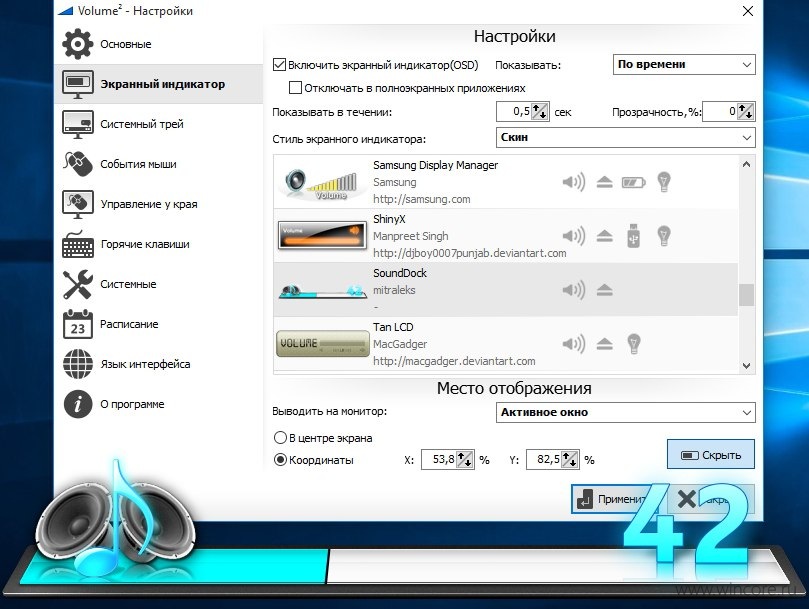Click the X coordinate spinner arrows
Viewport: 809px width, 609px height.
(x=465, y=459)
